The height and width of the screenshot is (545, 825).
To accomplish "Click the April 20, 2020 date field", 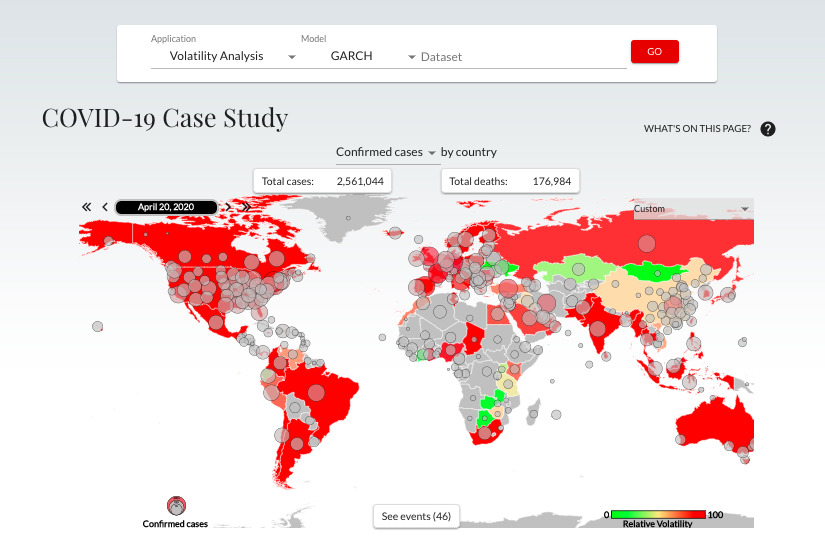I will [166, 207].
